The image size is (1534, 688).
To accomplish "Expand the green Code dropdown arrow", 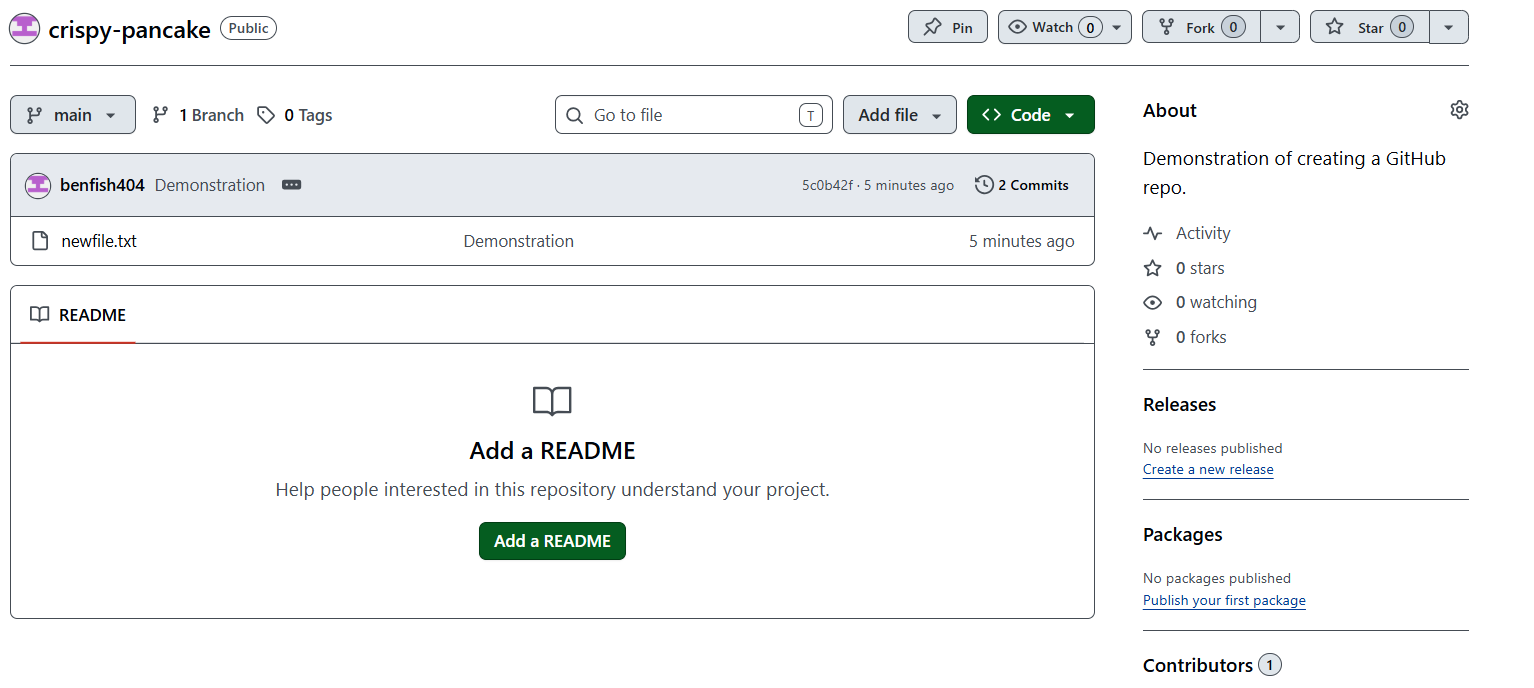I will click(1069, 116).
